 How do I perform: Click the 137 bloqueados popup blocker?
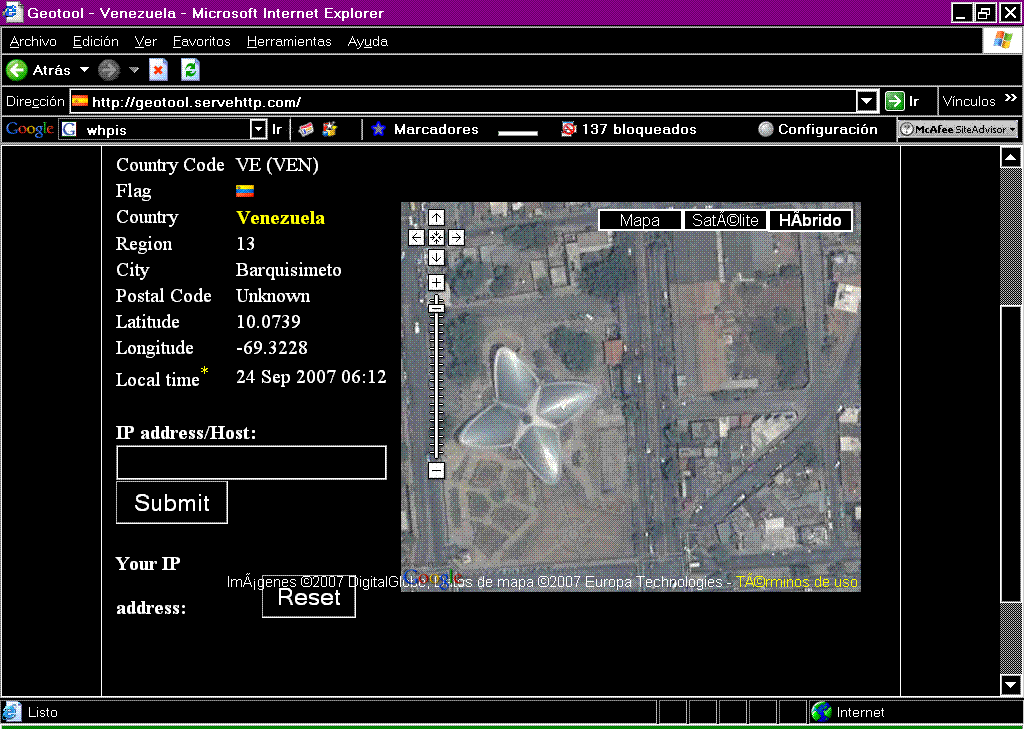pos(629,129)
